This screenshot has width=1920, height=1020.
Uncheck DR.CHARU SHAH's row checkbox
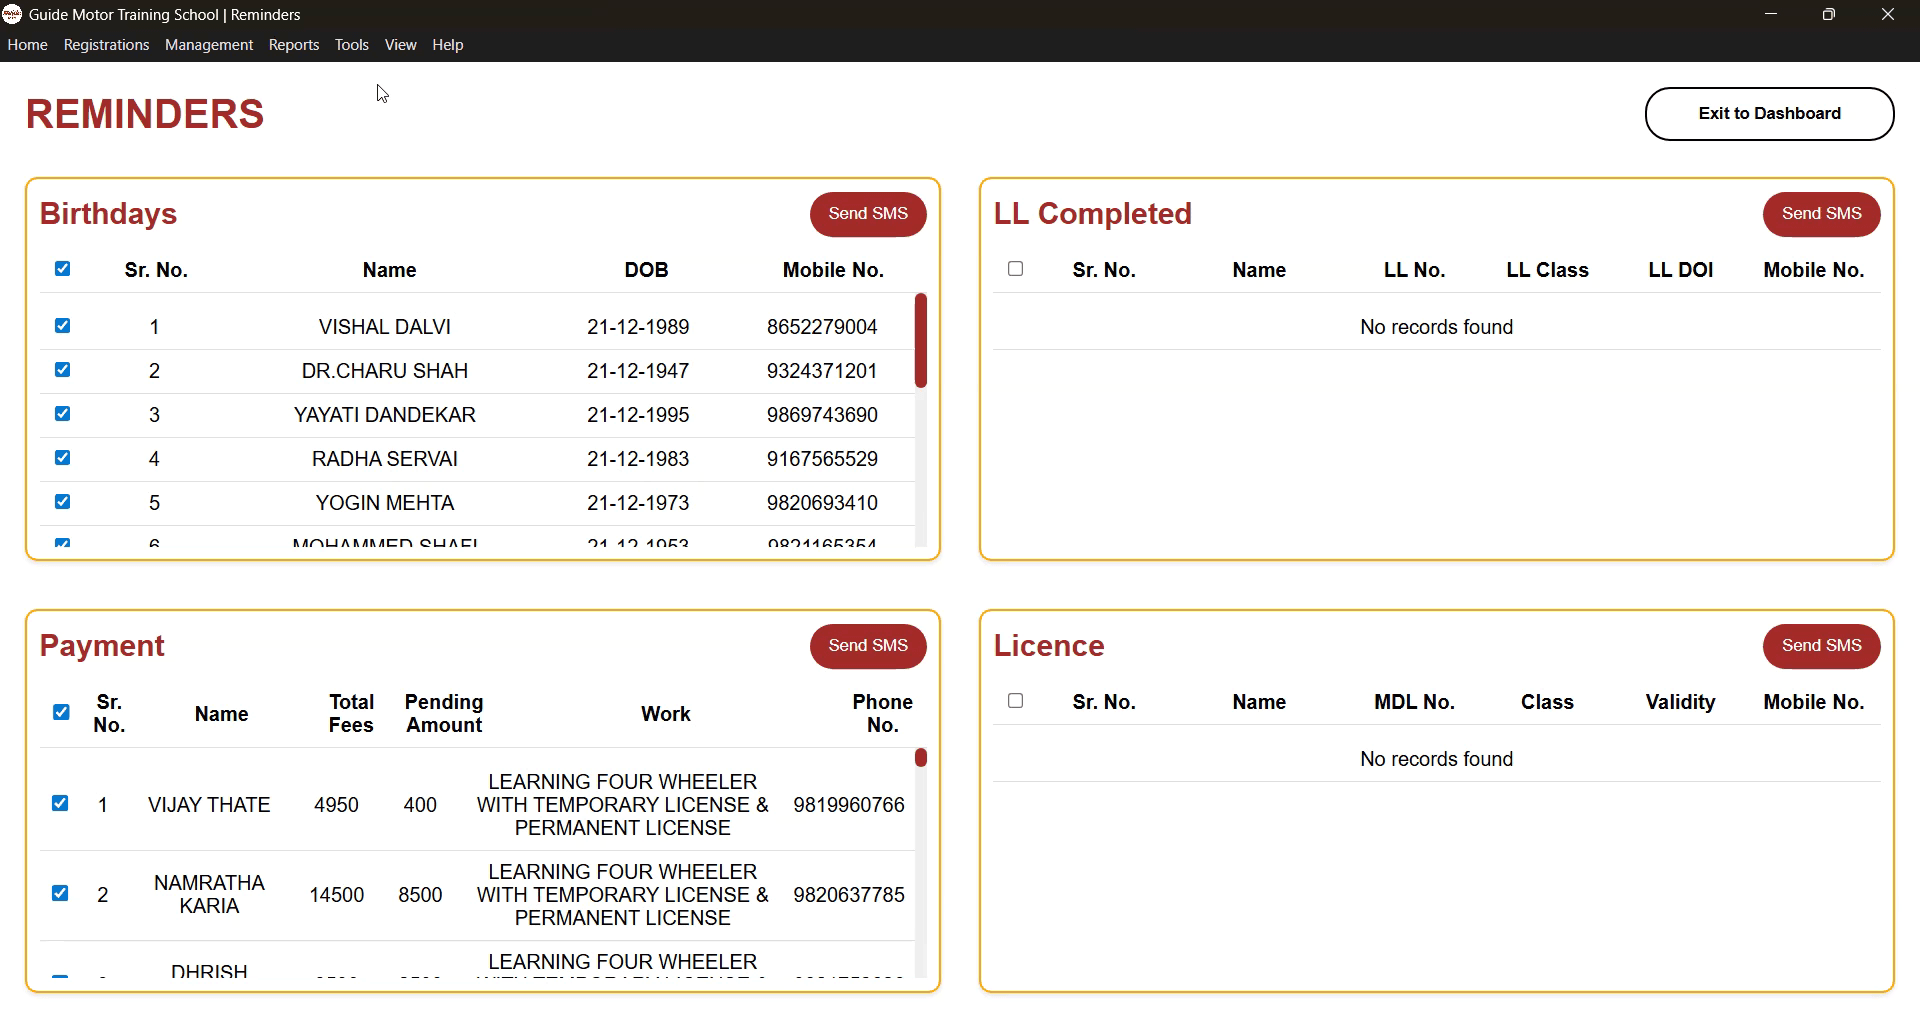pos(63,369)
